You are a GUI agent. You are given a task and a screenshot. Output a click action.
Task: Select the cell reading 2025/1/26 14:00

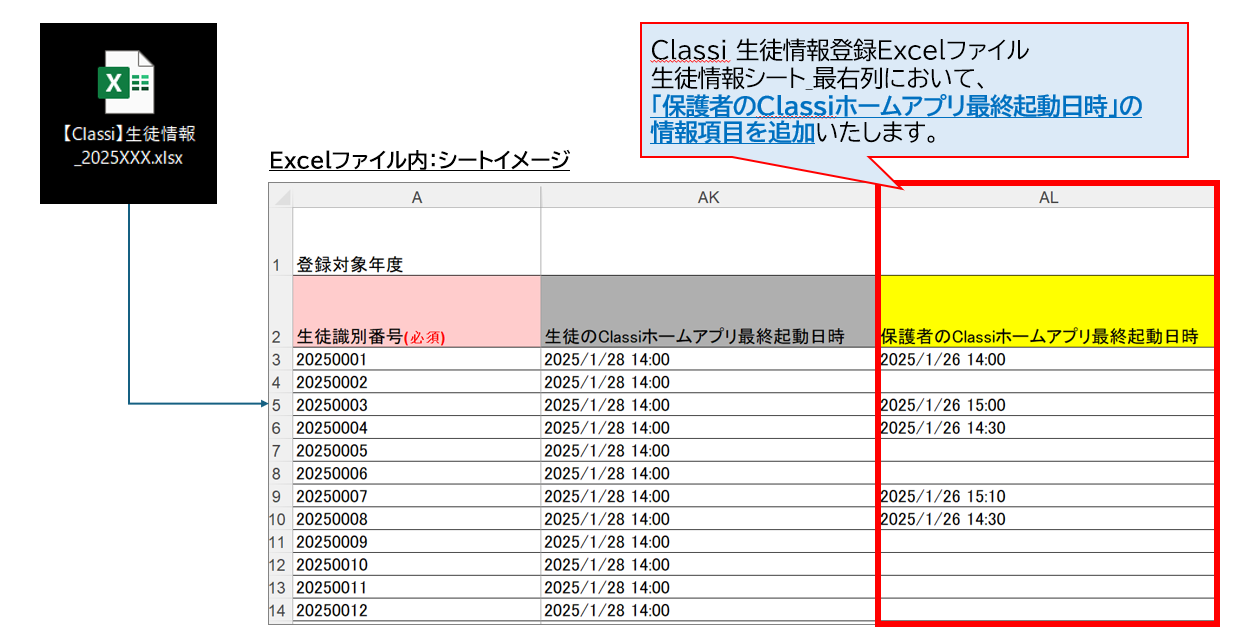[x=1047, y=359]
